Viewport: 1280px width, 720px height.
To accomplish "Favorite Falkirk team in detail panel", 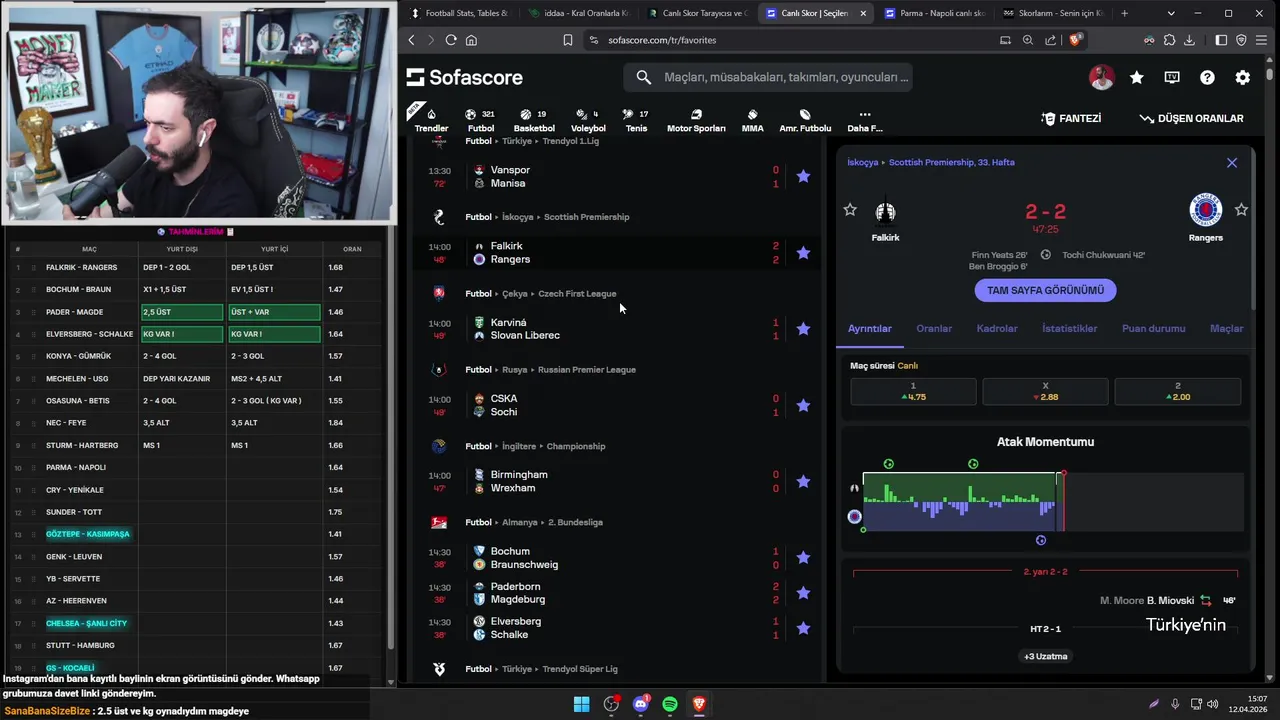I will point(850,209).
